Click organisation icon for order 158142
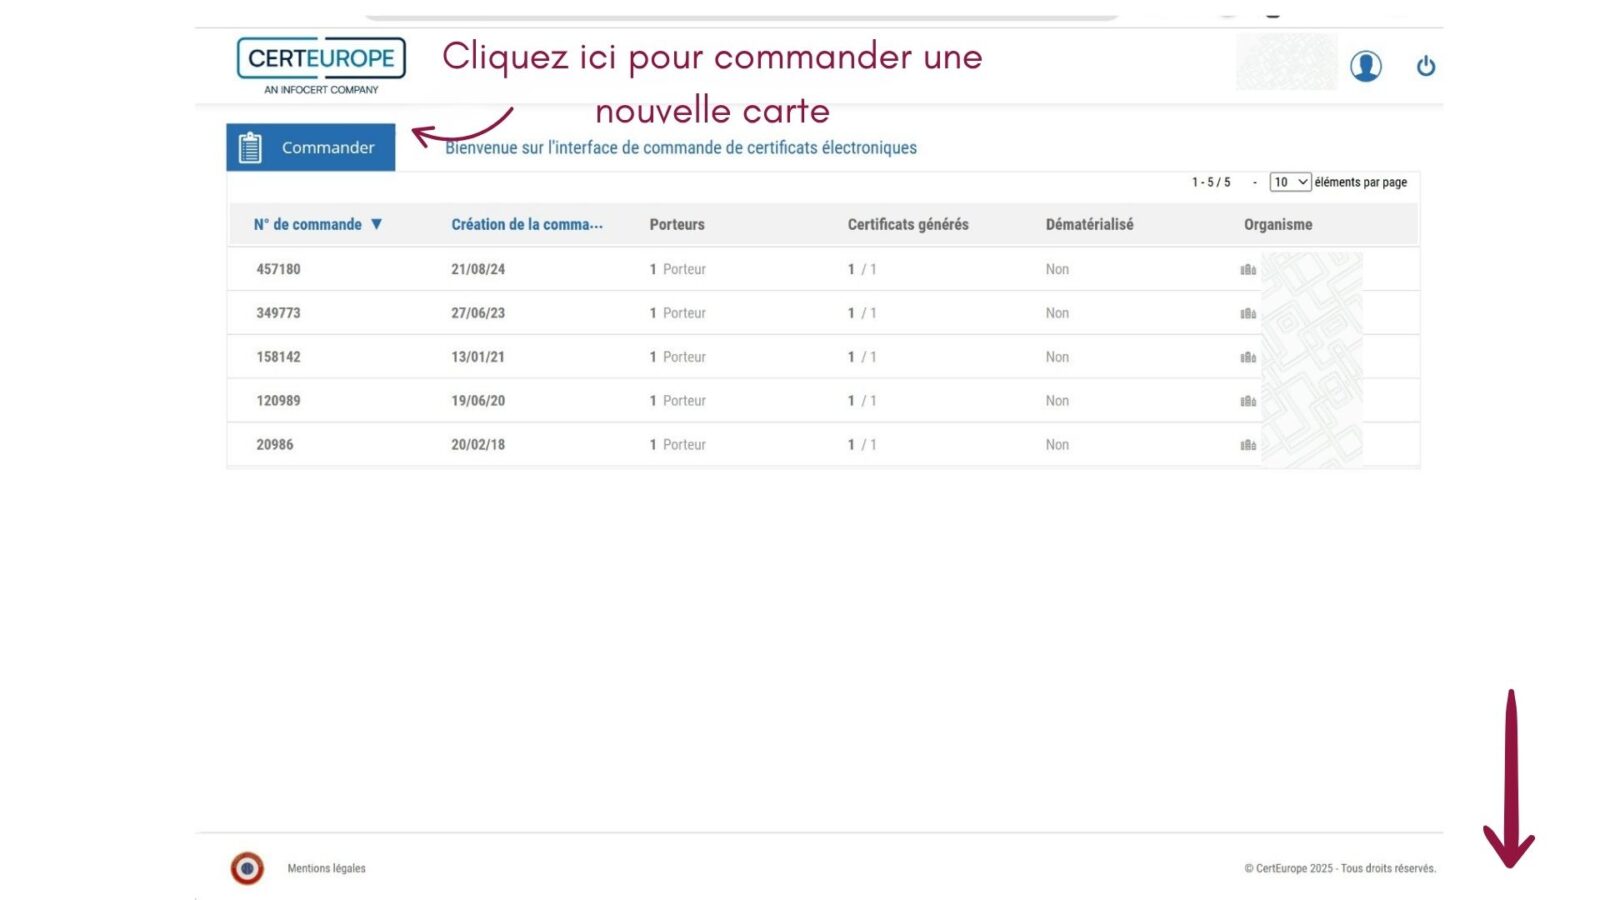Screen dimensions: 1600x900 [x=1248, y=357]
